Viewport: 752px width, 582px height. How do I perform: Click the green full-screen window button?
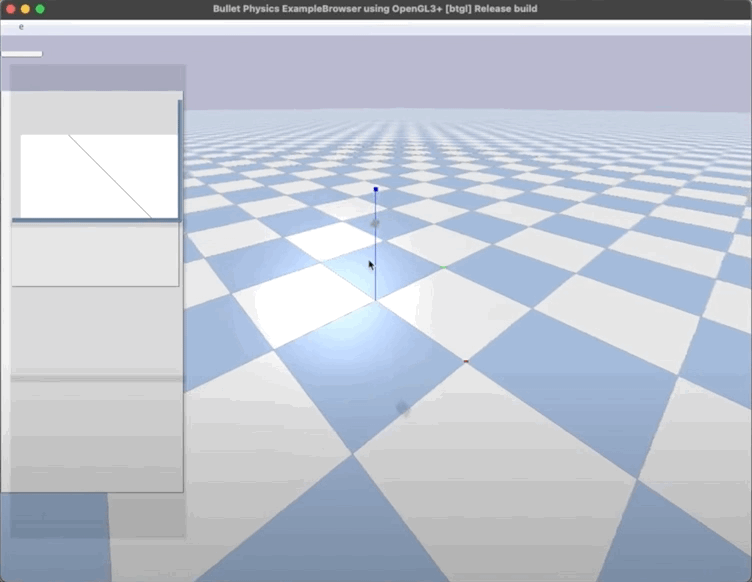pyautogui.click(x=40, y=9)
